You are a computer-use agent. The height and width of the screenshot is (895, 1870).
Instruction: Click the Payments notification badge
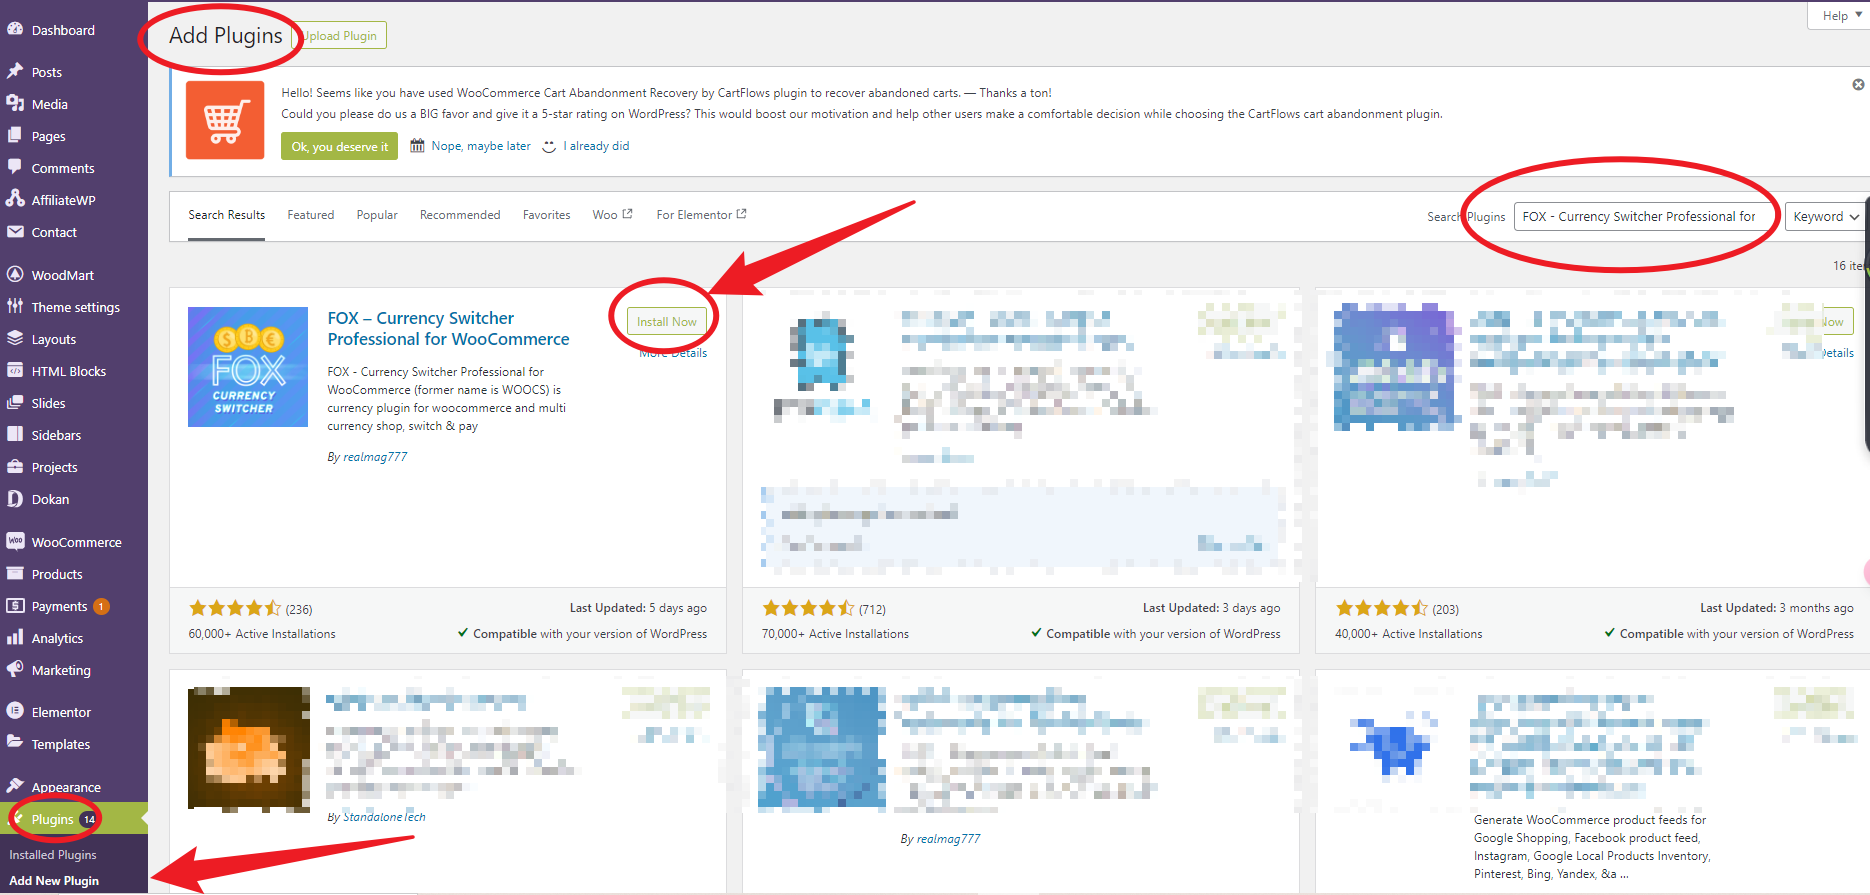101,606
